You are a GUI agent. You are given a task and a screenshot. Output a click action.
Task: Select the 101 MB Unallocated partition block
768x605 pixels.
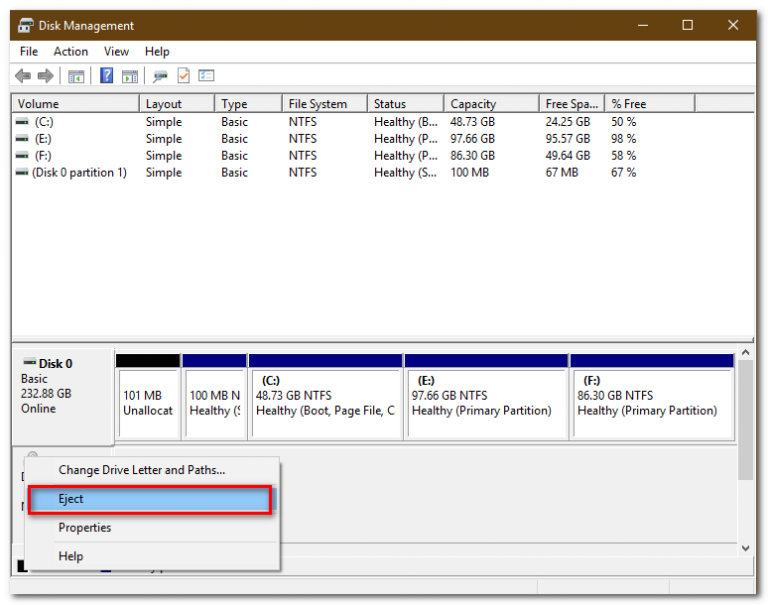coord(148,397)
